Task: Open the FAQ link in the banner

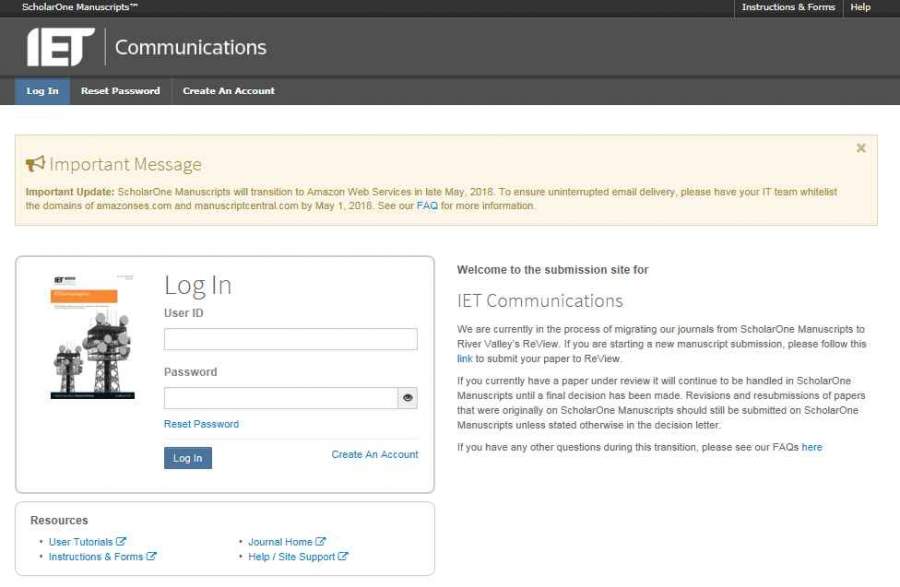Action: tap(427, 206)
